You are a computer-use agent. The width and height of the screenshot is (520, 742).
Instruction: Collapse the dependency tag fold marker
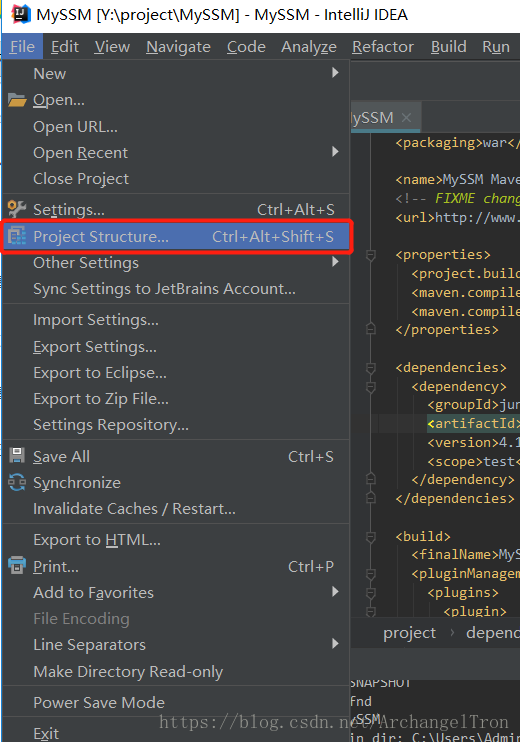click(371, 387)
